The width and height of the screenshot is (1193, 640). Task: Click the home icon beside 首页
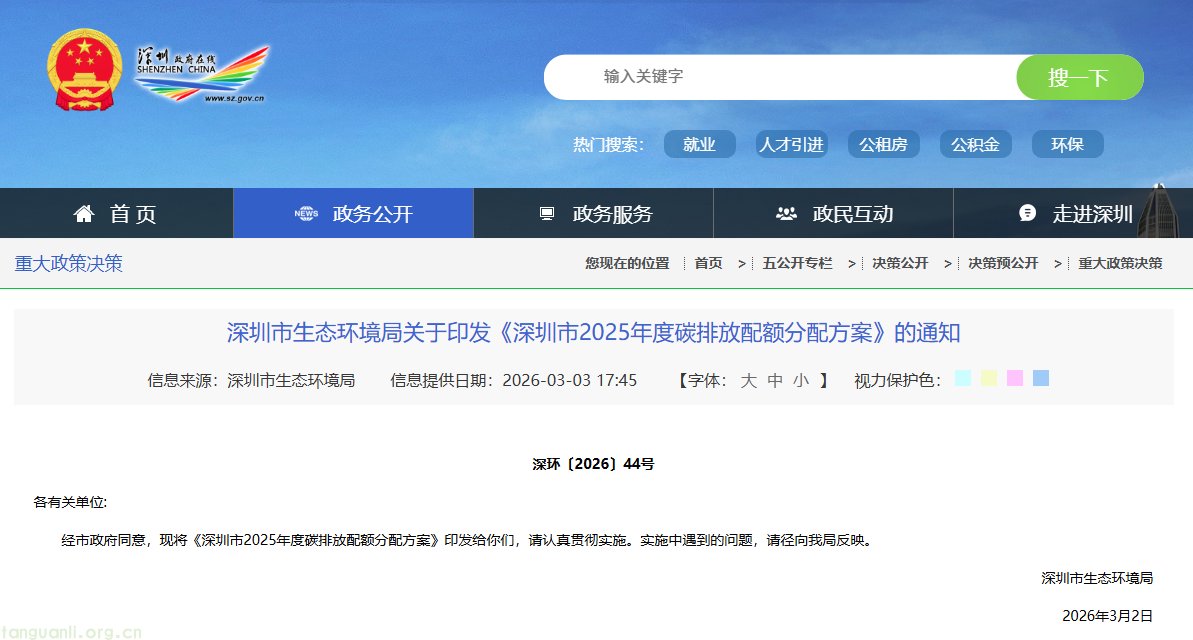click(84, 213)
